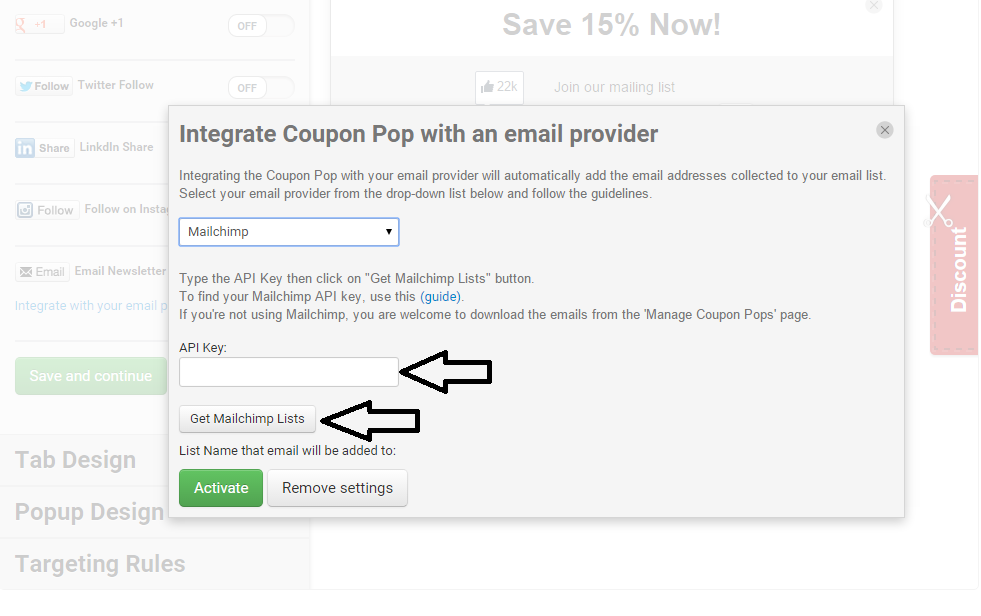Toggle the Twitter Follow switch

pos(260,88)
